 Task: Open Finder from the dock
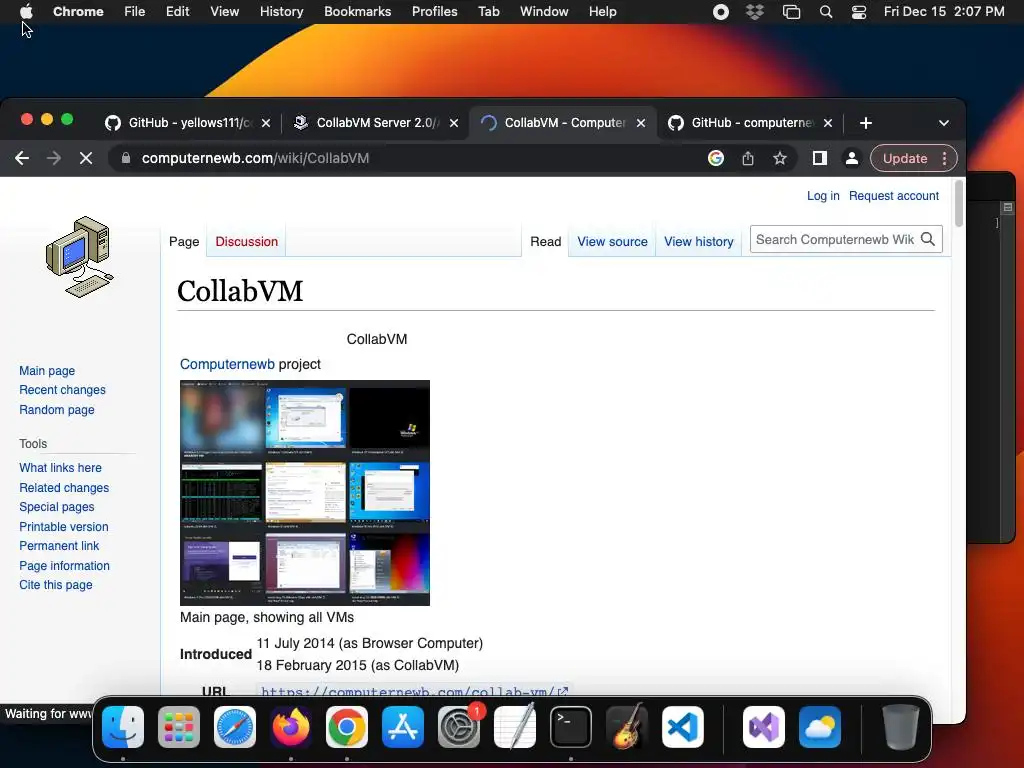[x=123, y=727]
